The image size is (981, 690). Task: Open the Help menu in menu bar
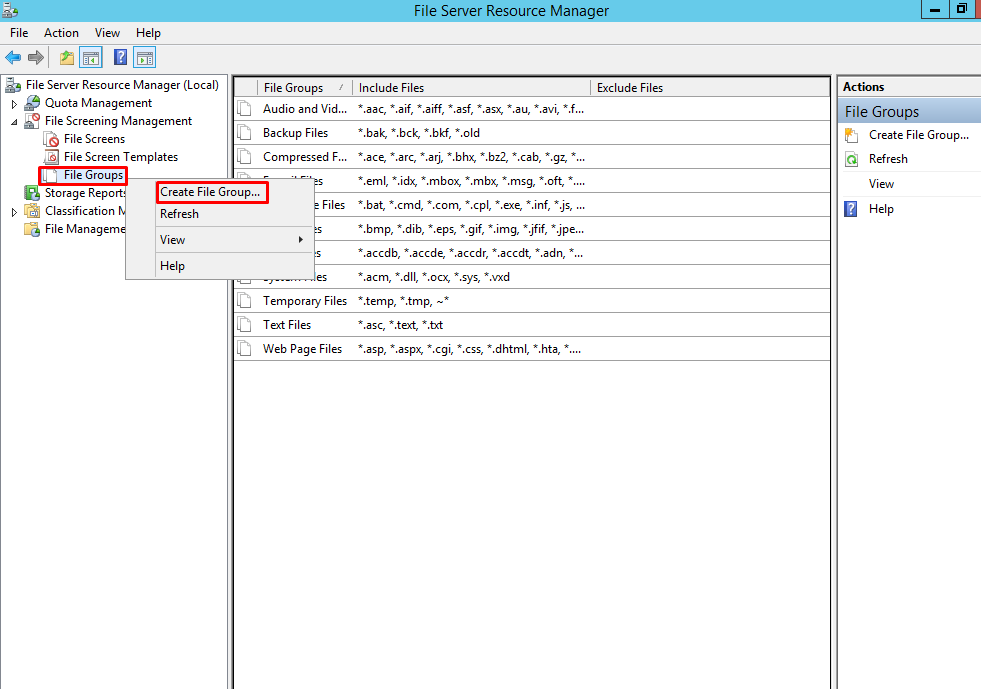coord(148,33)
